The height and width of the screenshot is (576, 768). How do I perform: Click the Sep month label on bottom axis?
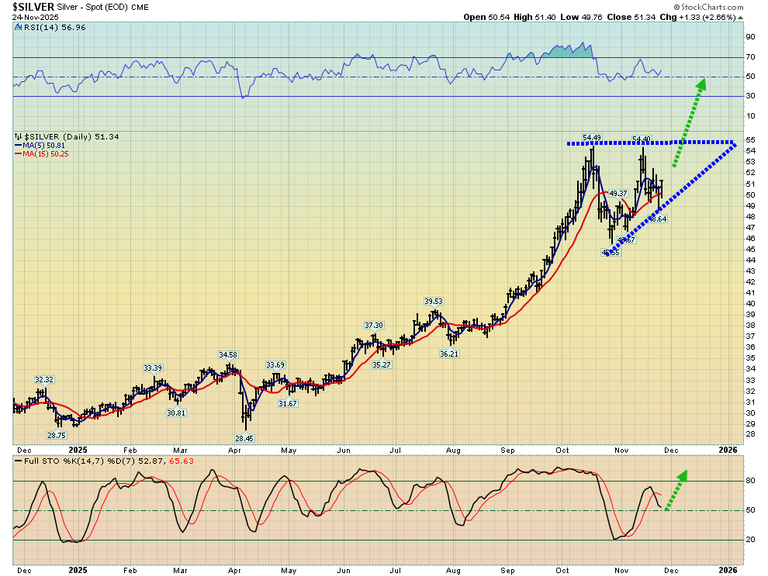tap(507, 450)
